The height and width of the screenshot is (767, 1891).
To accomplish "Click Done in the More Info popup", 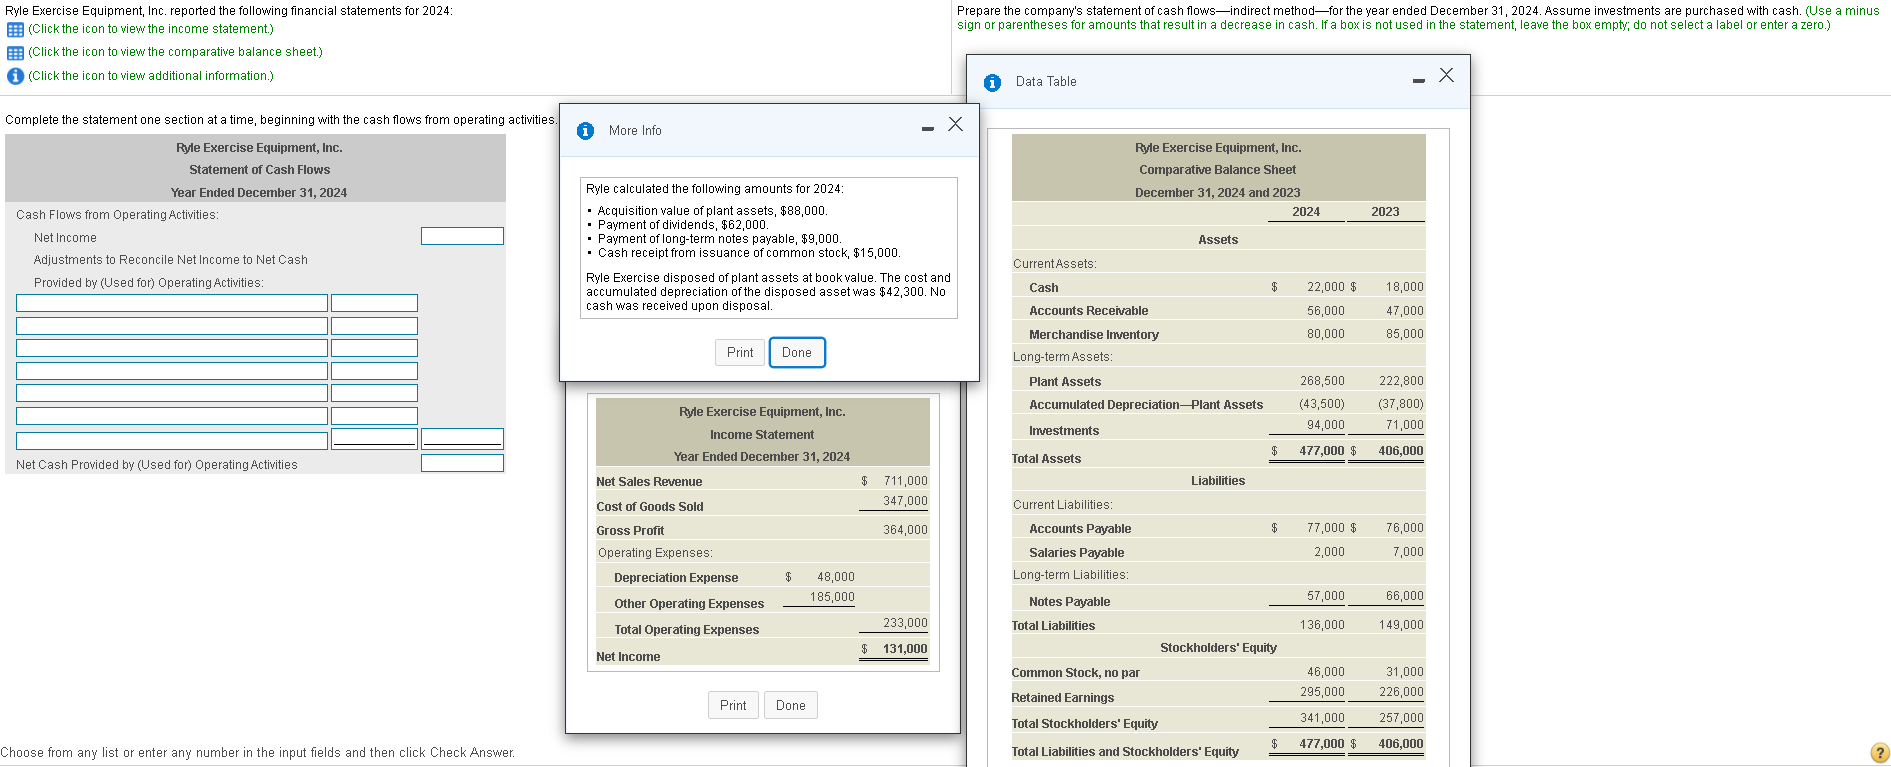I will [x=797, y=352].
